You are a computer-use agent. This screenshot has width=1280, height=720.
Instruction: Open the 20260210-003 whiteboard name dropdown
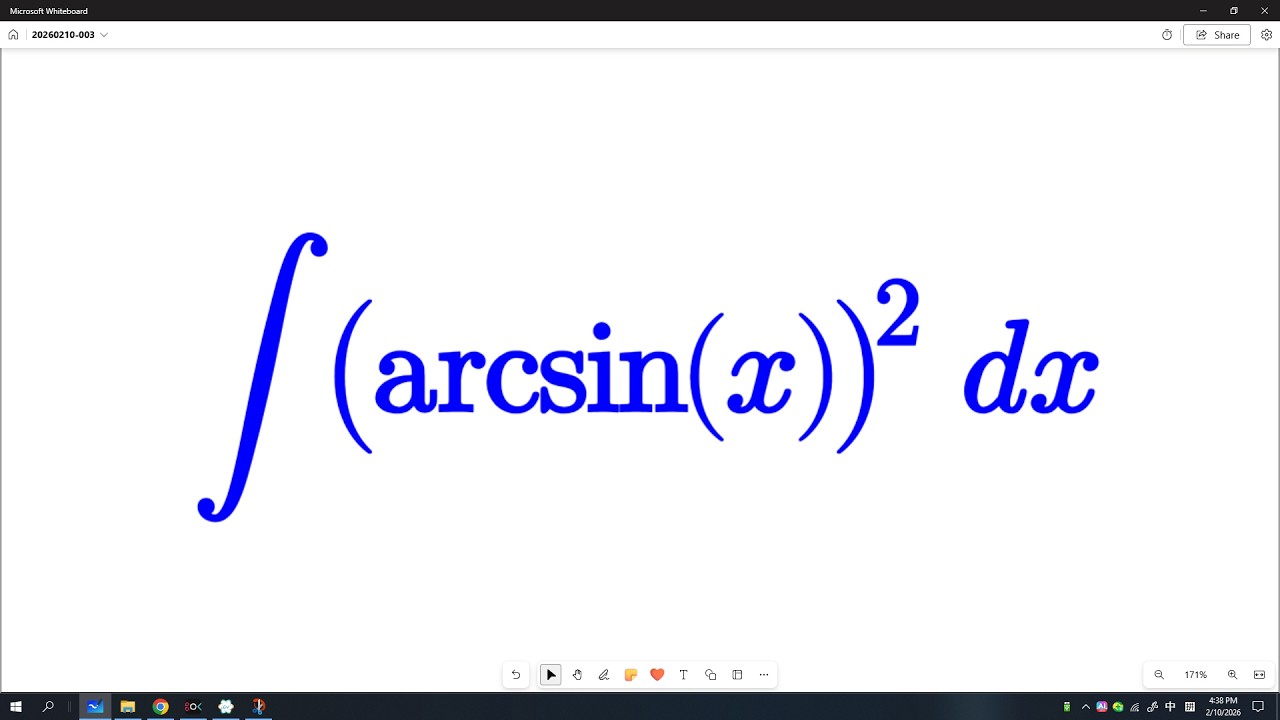(x=70, y=35)
